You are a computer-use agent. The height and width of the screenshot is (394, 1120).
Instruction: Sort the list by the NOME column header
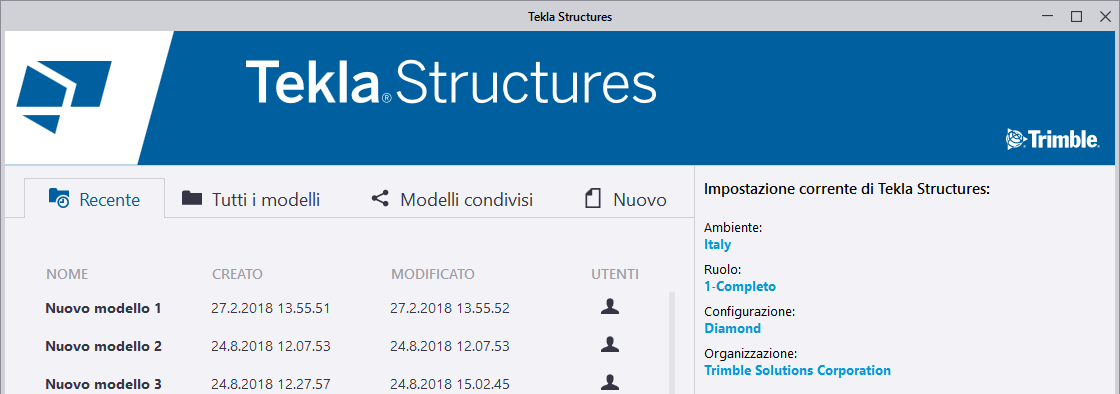[67, 274]
